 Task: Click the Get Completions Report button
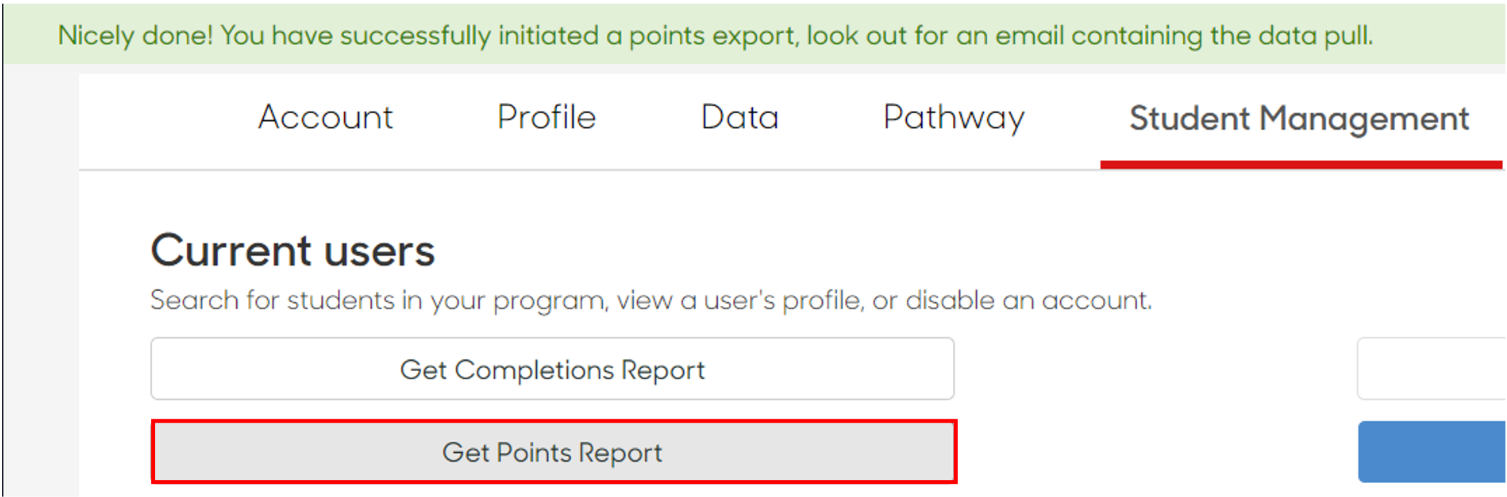pyautogui.click(x=552, y=369)
